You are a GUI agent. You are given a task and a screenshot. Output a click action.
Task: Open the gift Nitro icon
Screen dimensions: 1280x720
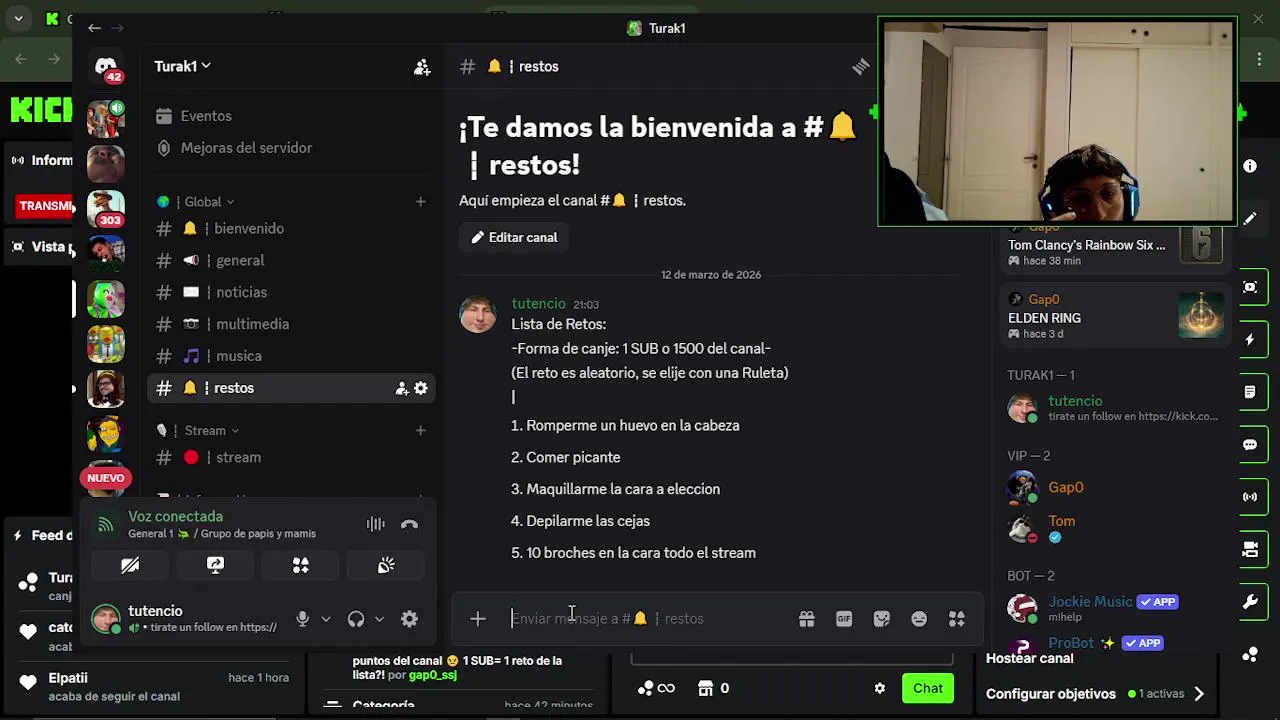806,619
